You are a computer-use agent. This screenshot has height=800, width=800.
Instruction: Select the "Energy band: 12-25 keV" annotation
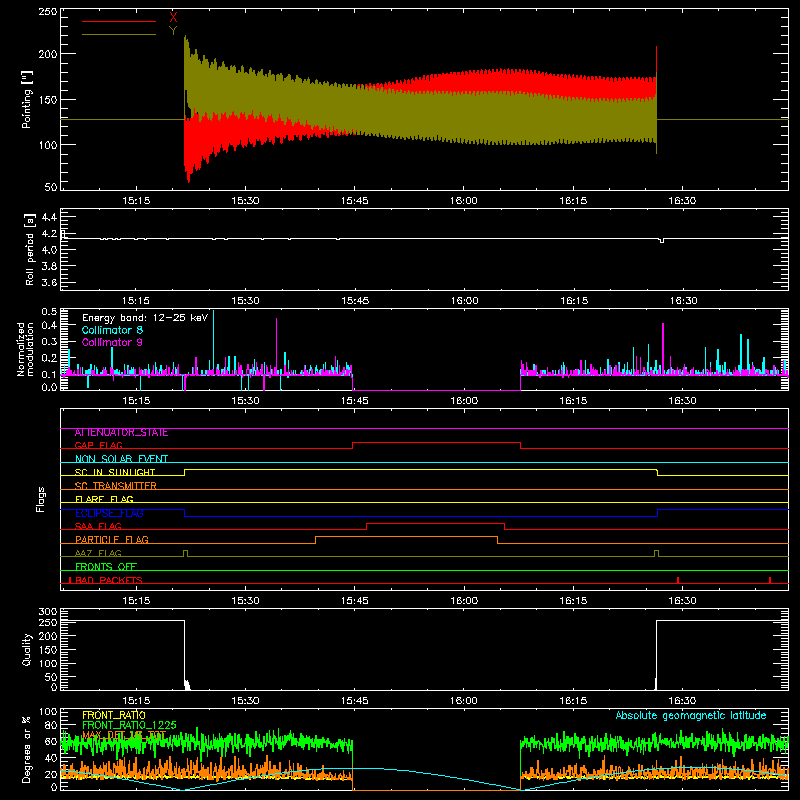(145, 318)
